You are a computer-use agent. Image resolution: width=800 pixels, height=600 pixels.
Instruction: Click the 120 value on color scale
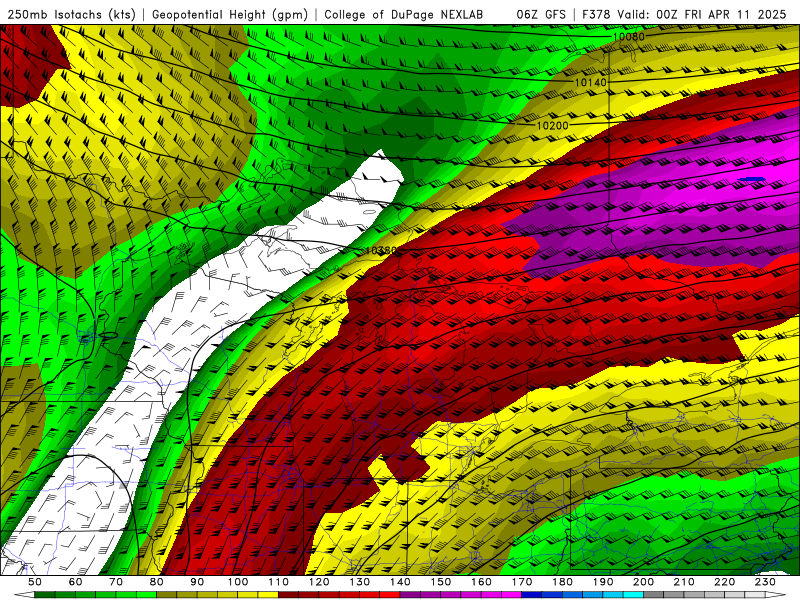319,582
